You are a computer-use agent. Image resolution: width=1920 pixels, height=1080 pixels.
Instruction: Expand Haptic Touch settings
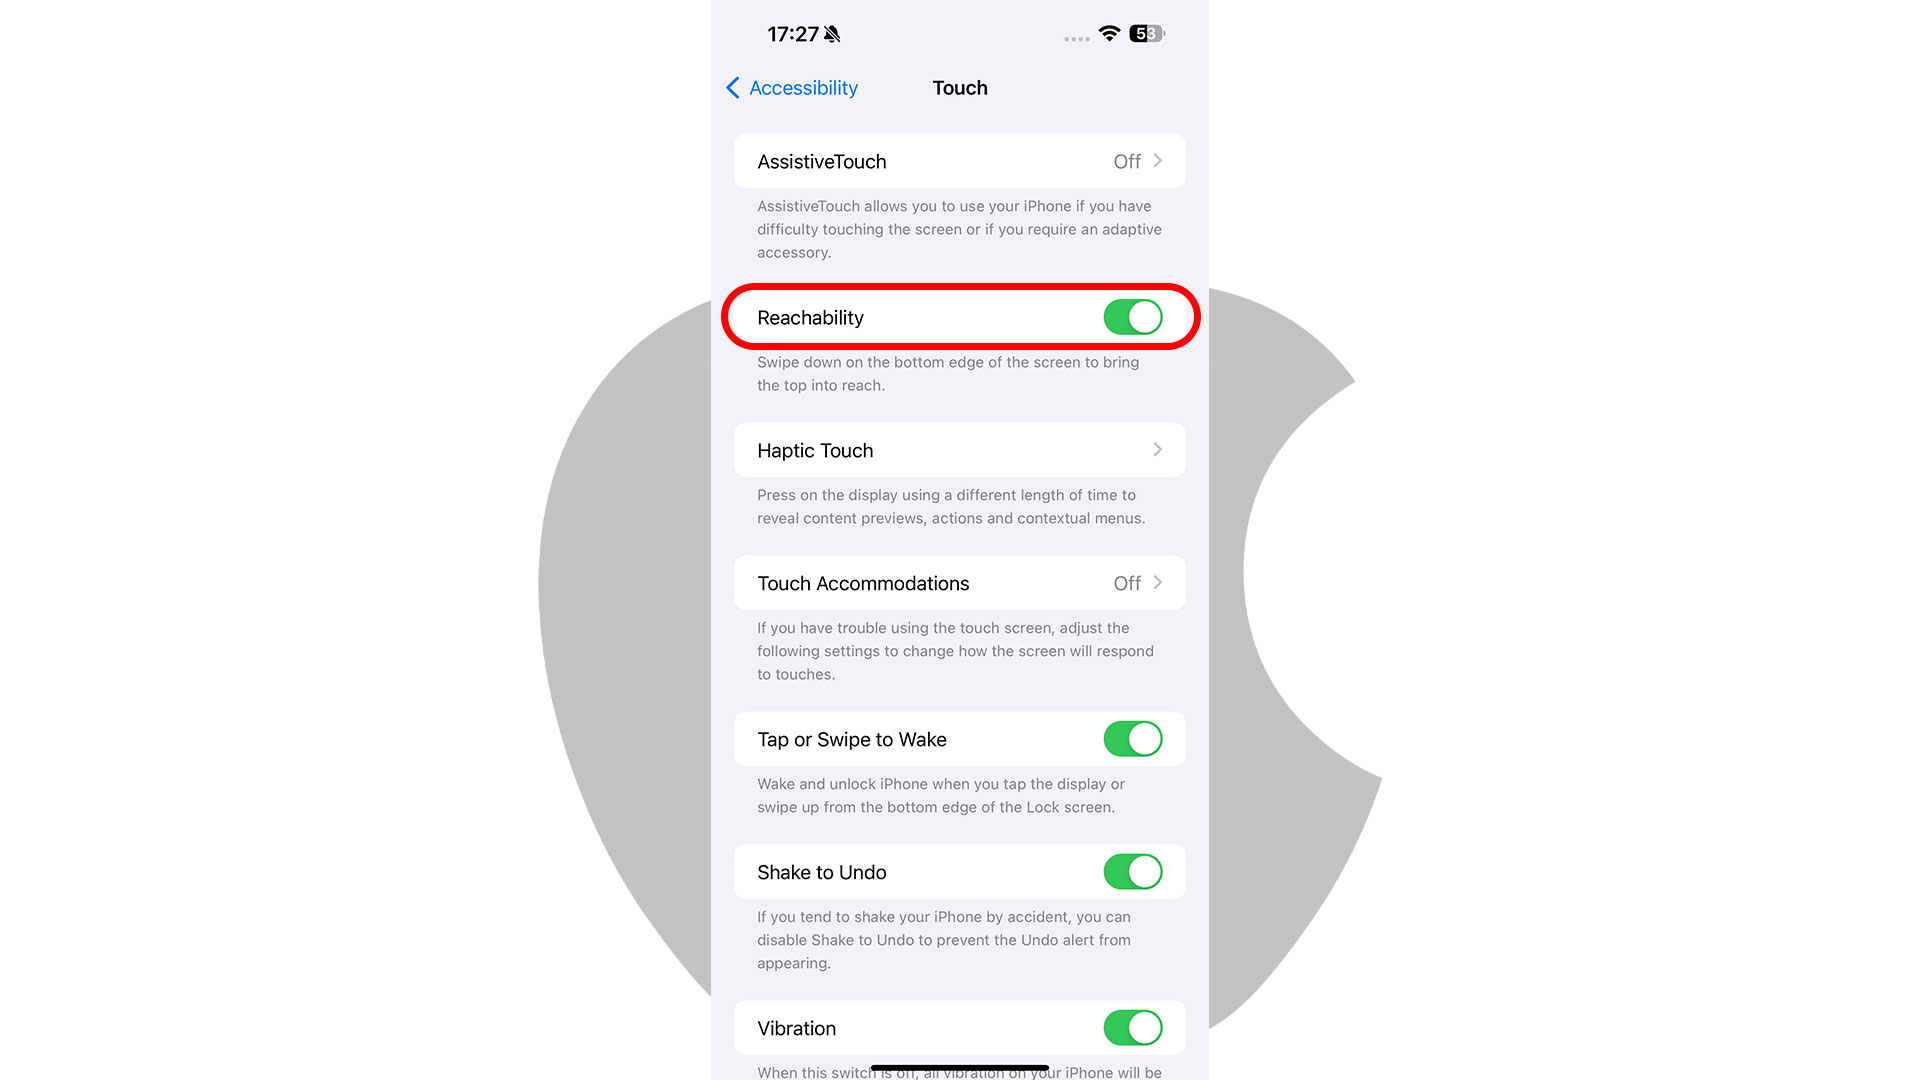click(959, 450)
